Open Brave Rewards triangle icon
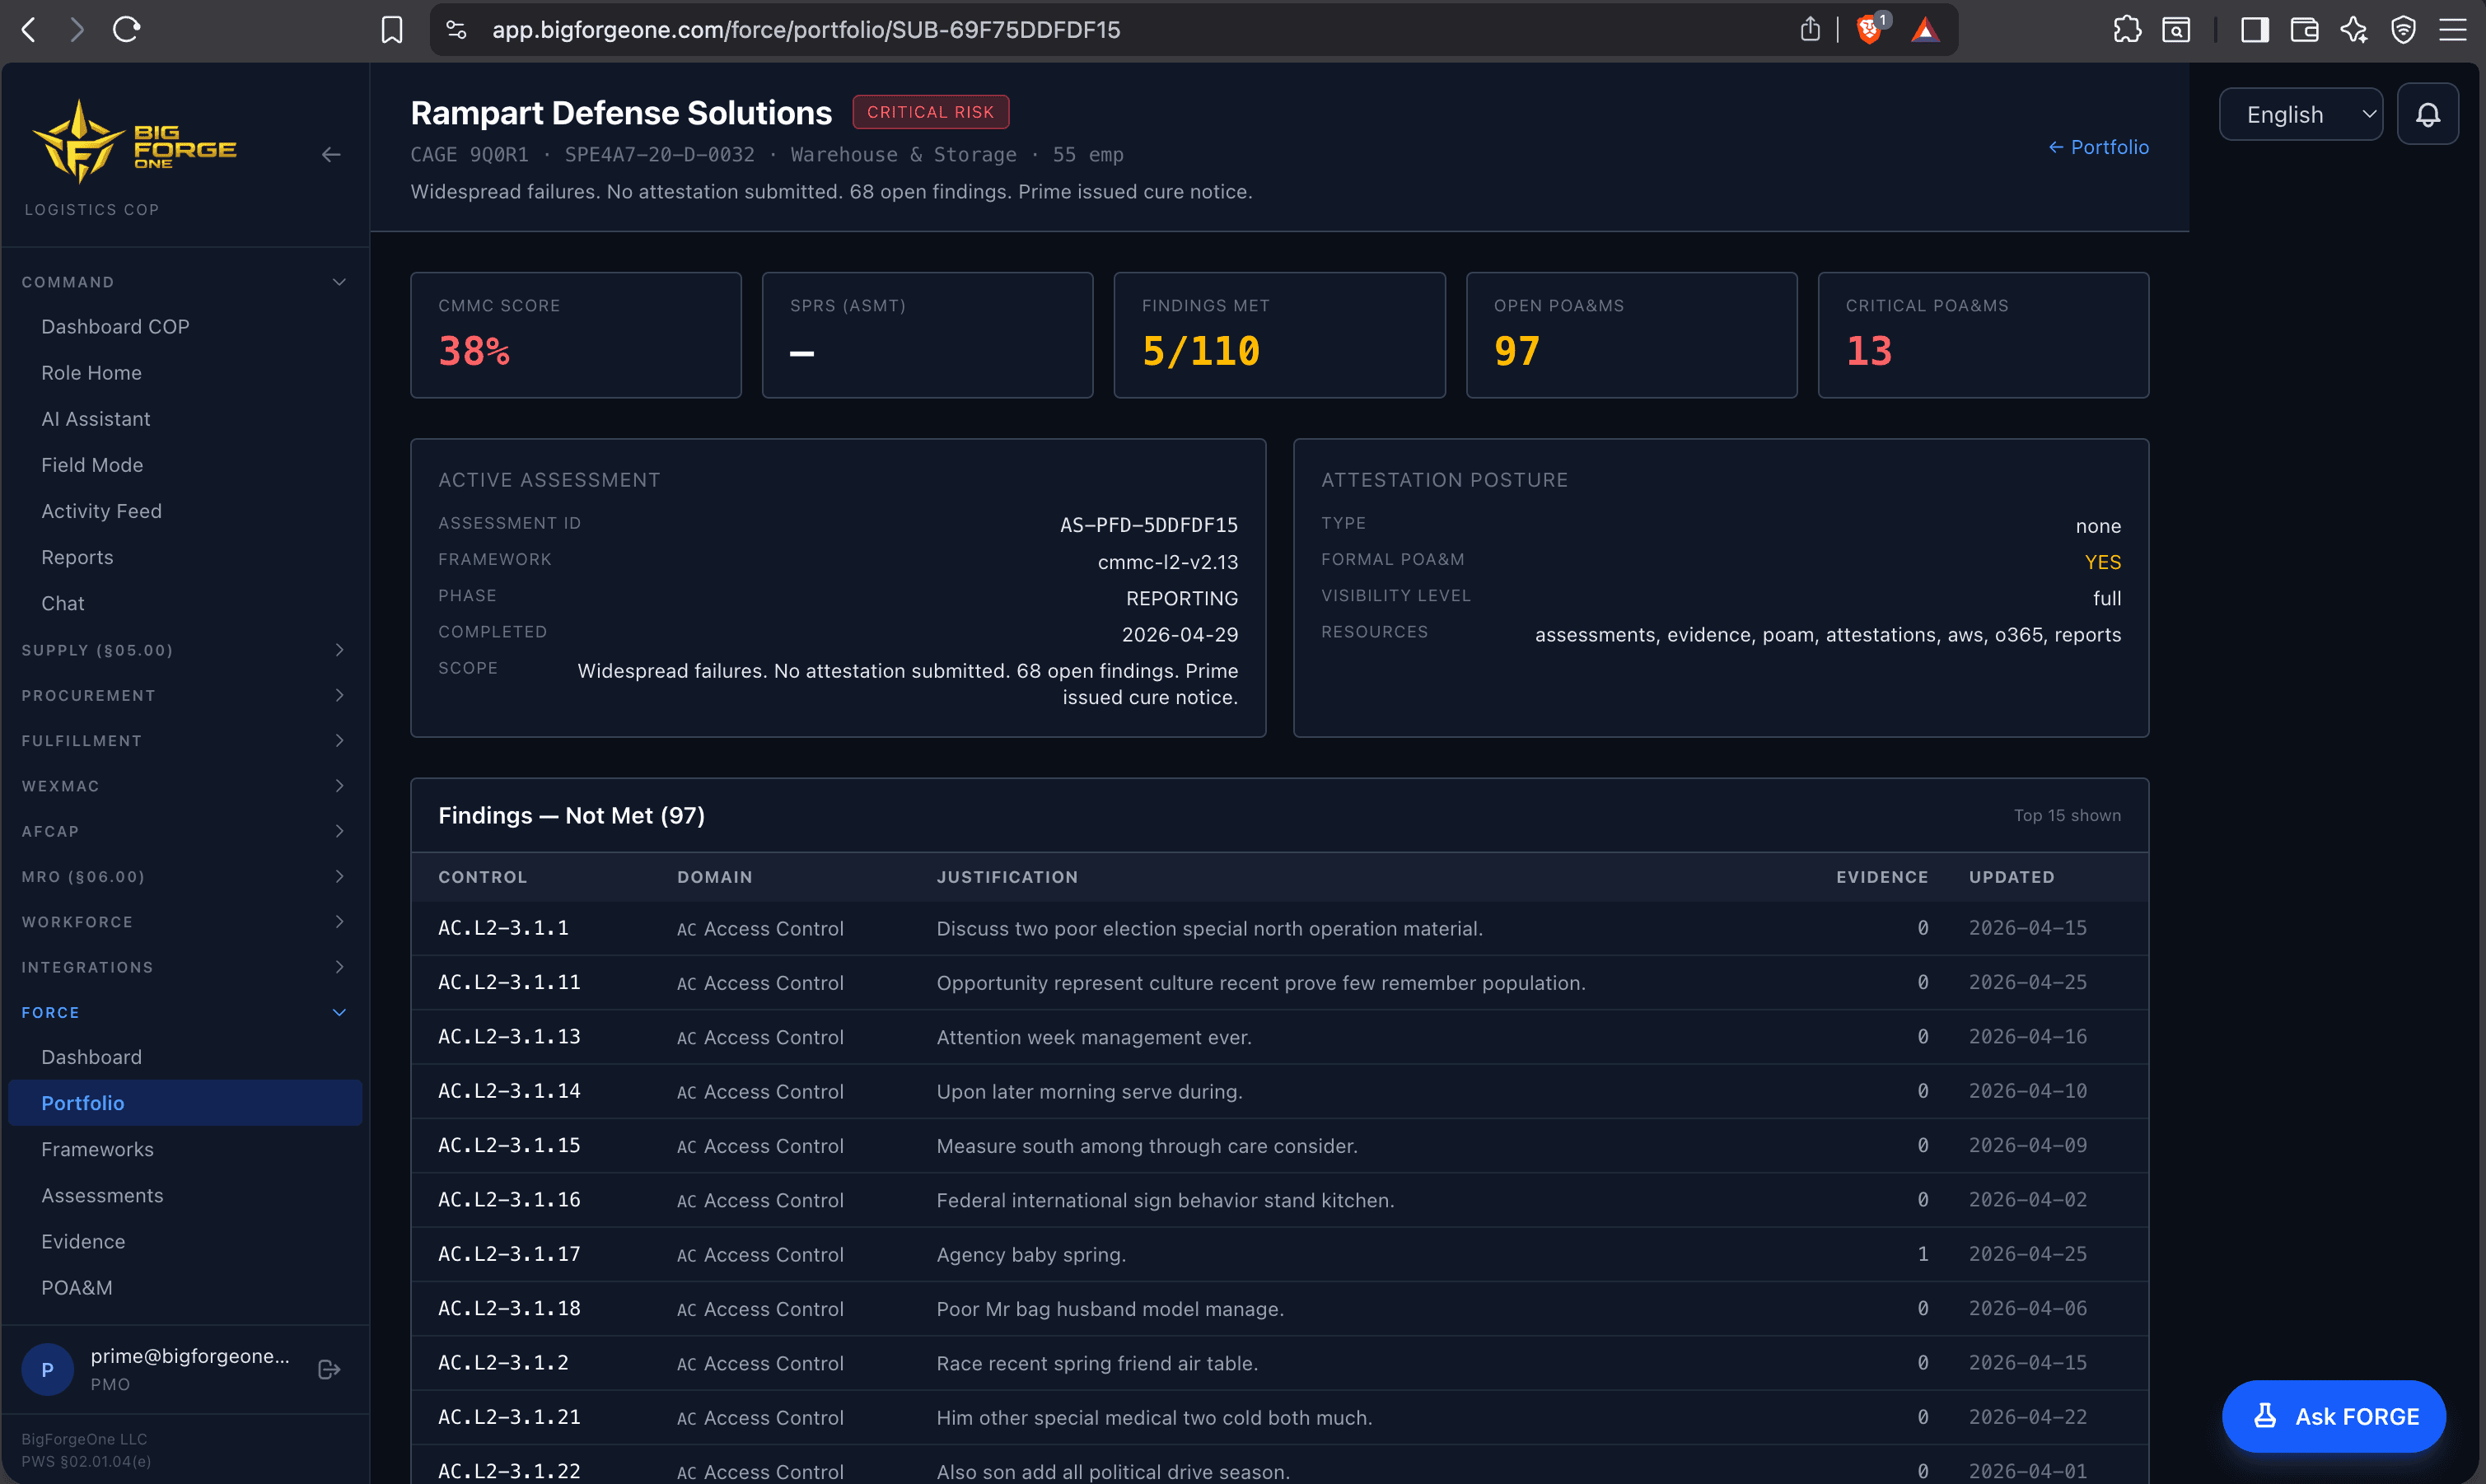 pyautogui.click(x=1925, y=30)
